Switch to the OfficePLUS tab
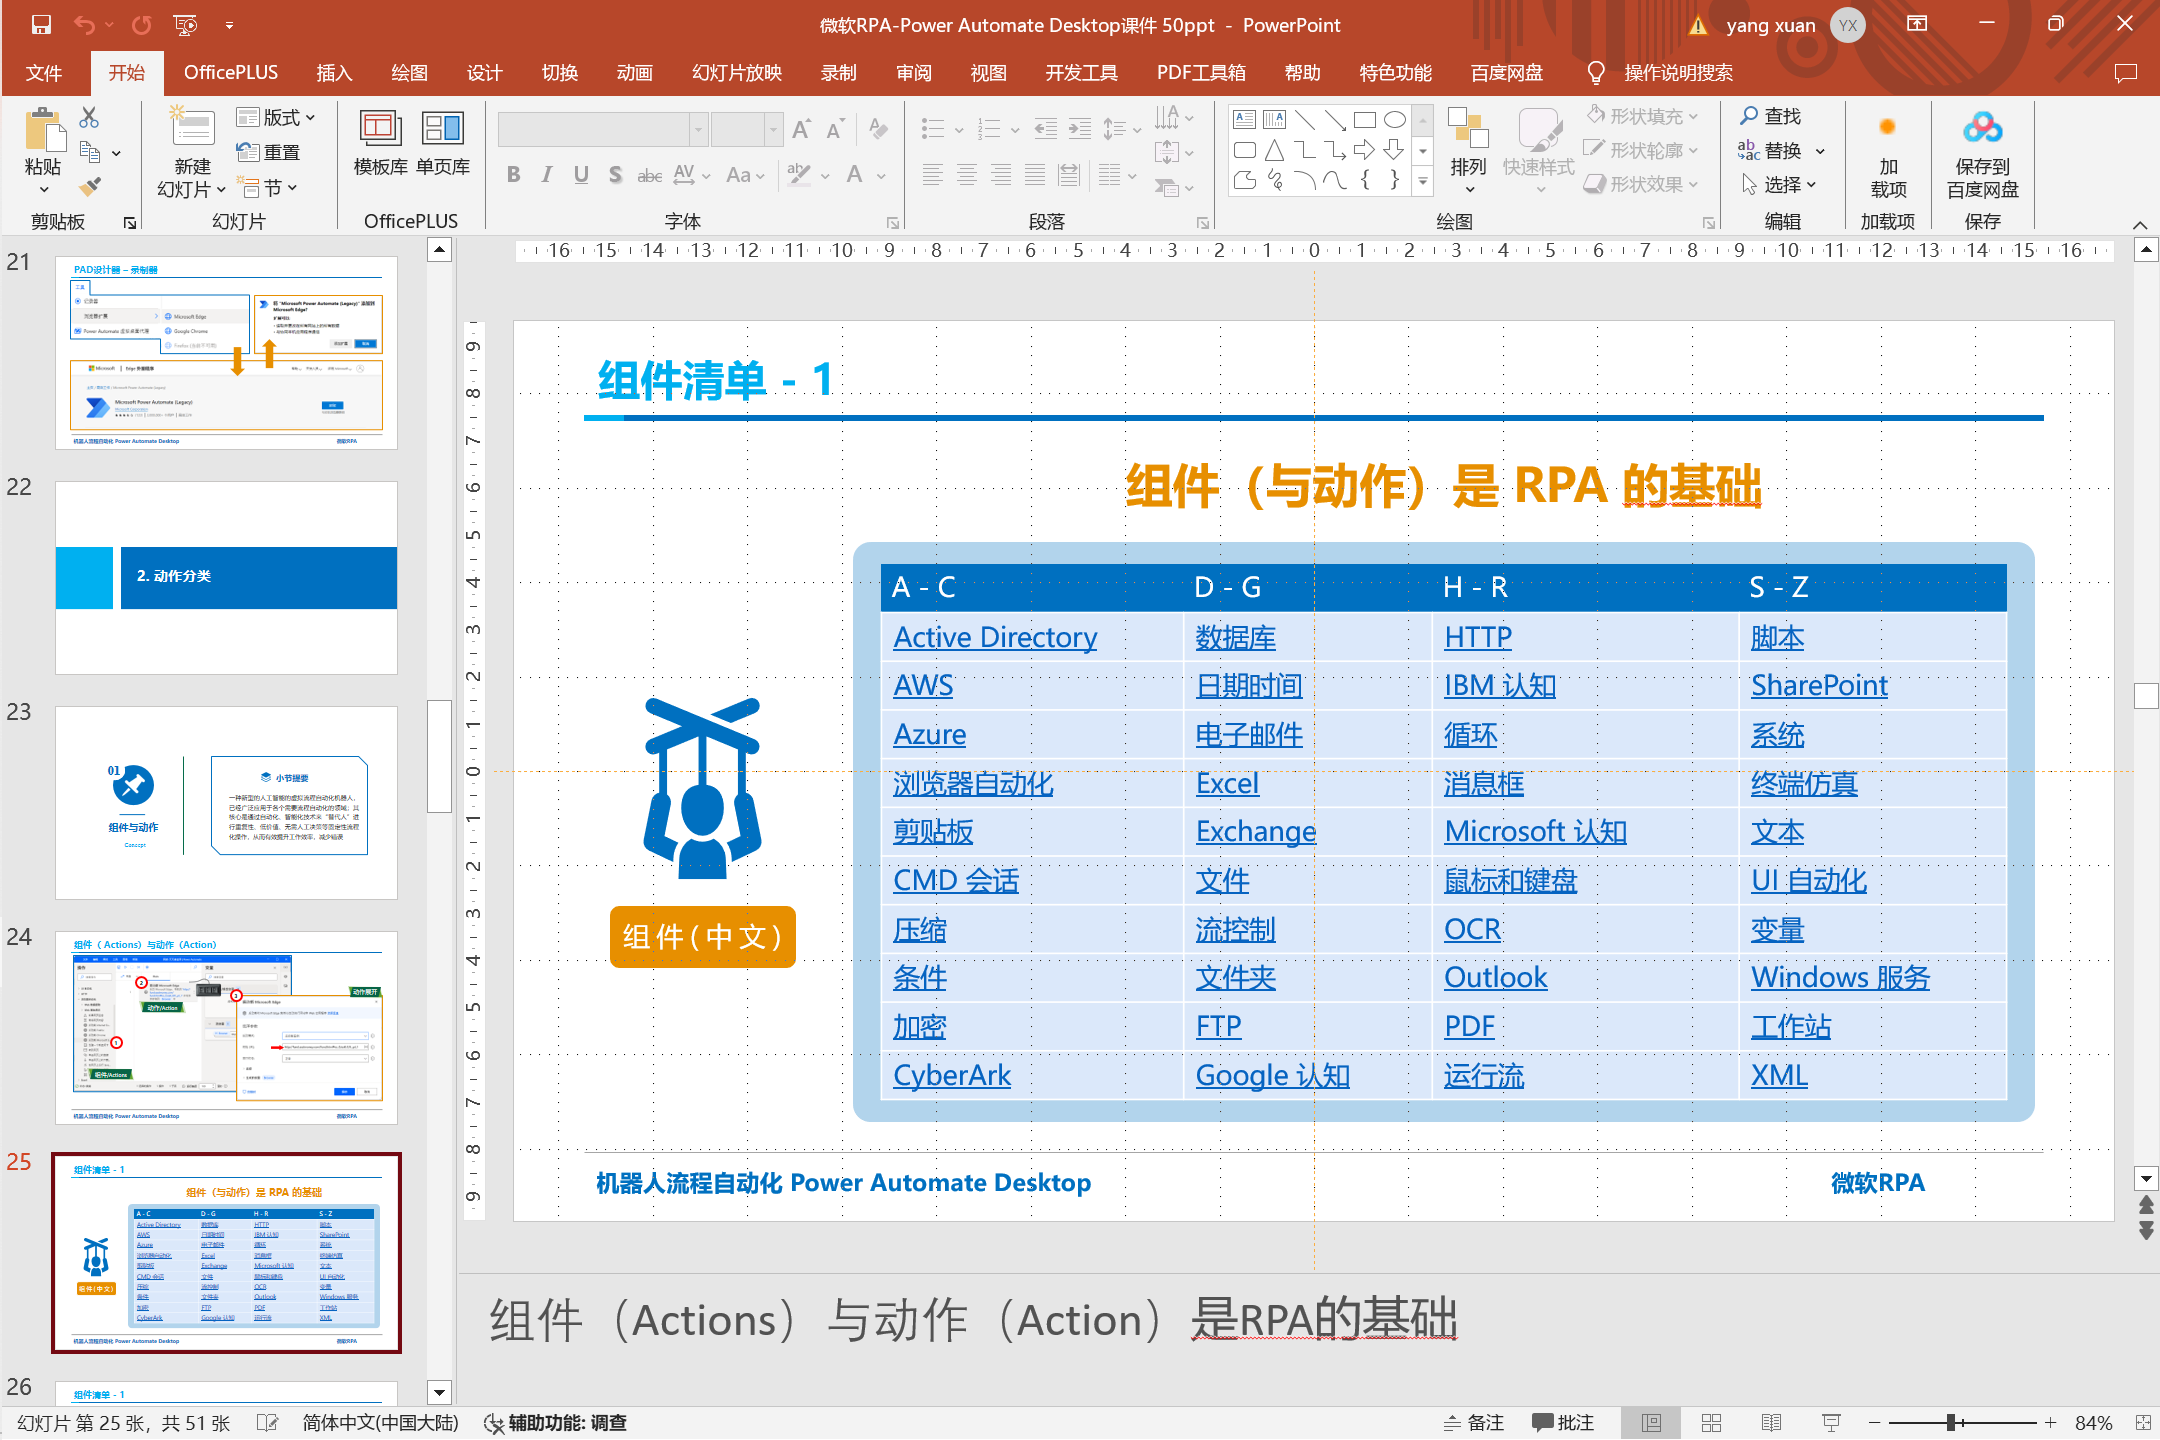The image size is (2160, 1440). click(x=231, y=73)
